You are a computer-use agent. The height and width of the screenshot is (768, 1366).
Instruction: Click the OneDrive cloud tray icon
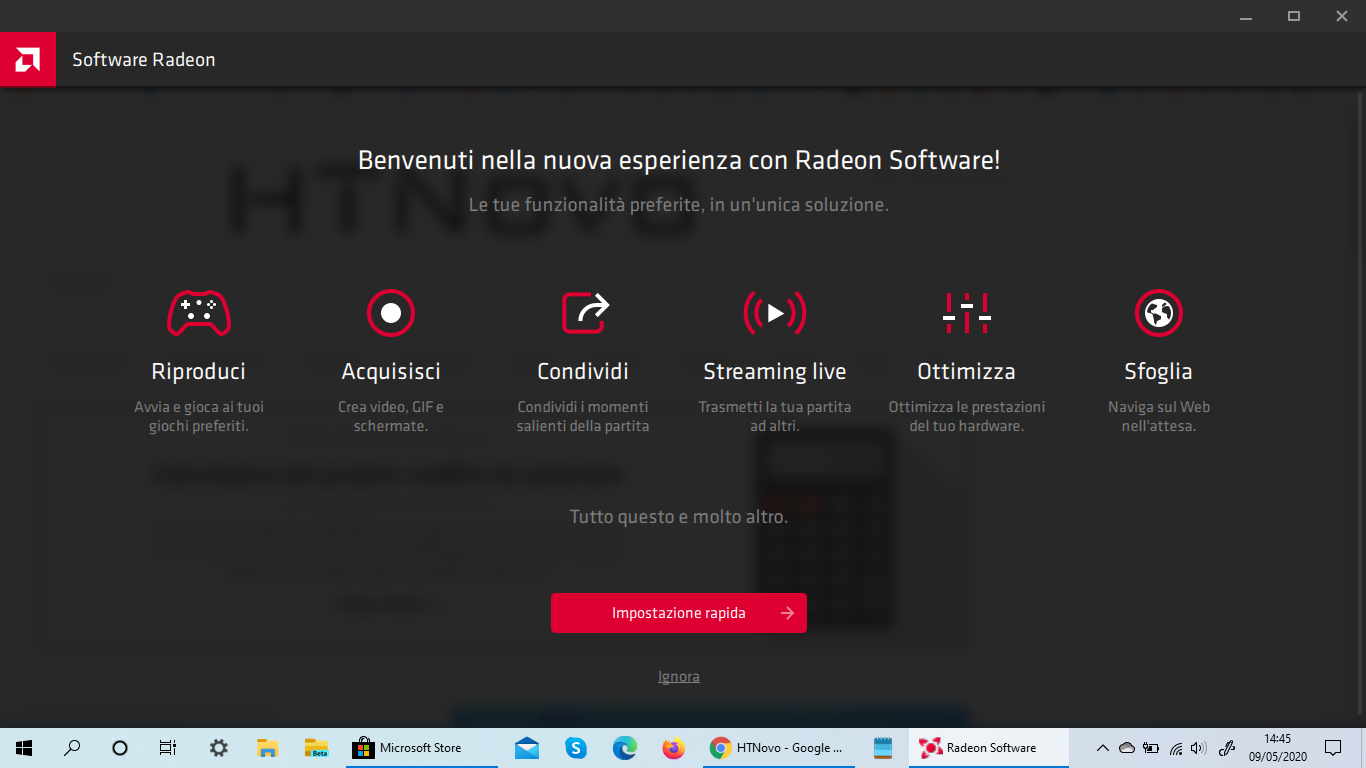[1127, 748]
